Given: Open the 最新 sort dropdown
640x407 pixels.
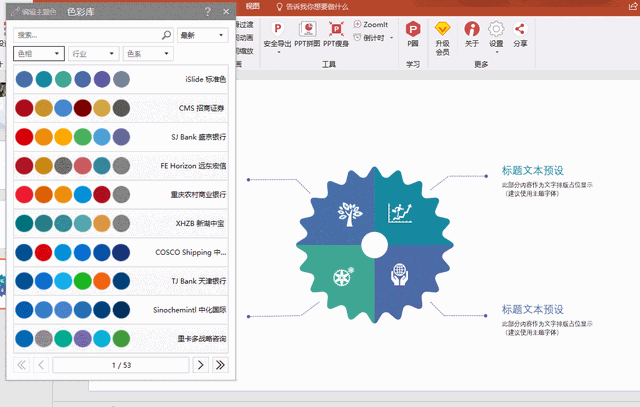Looking at the screenshot, I should click(202, 35).
